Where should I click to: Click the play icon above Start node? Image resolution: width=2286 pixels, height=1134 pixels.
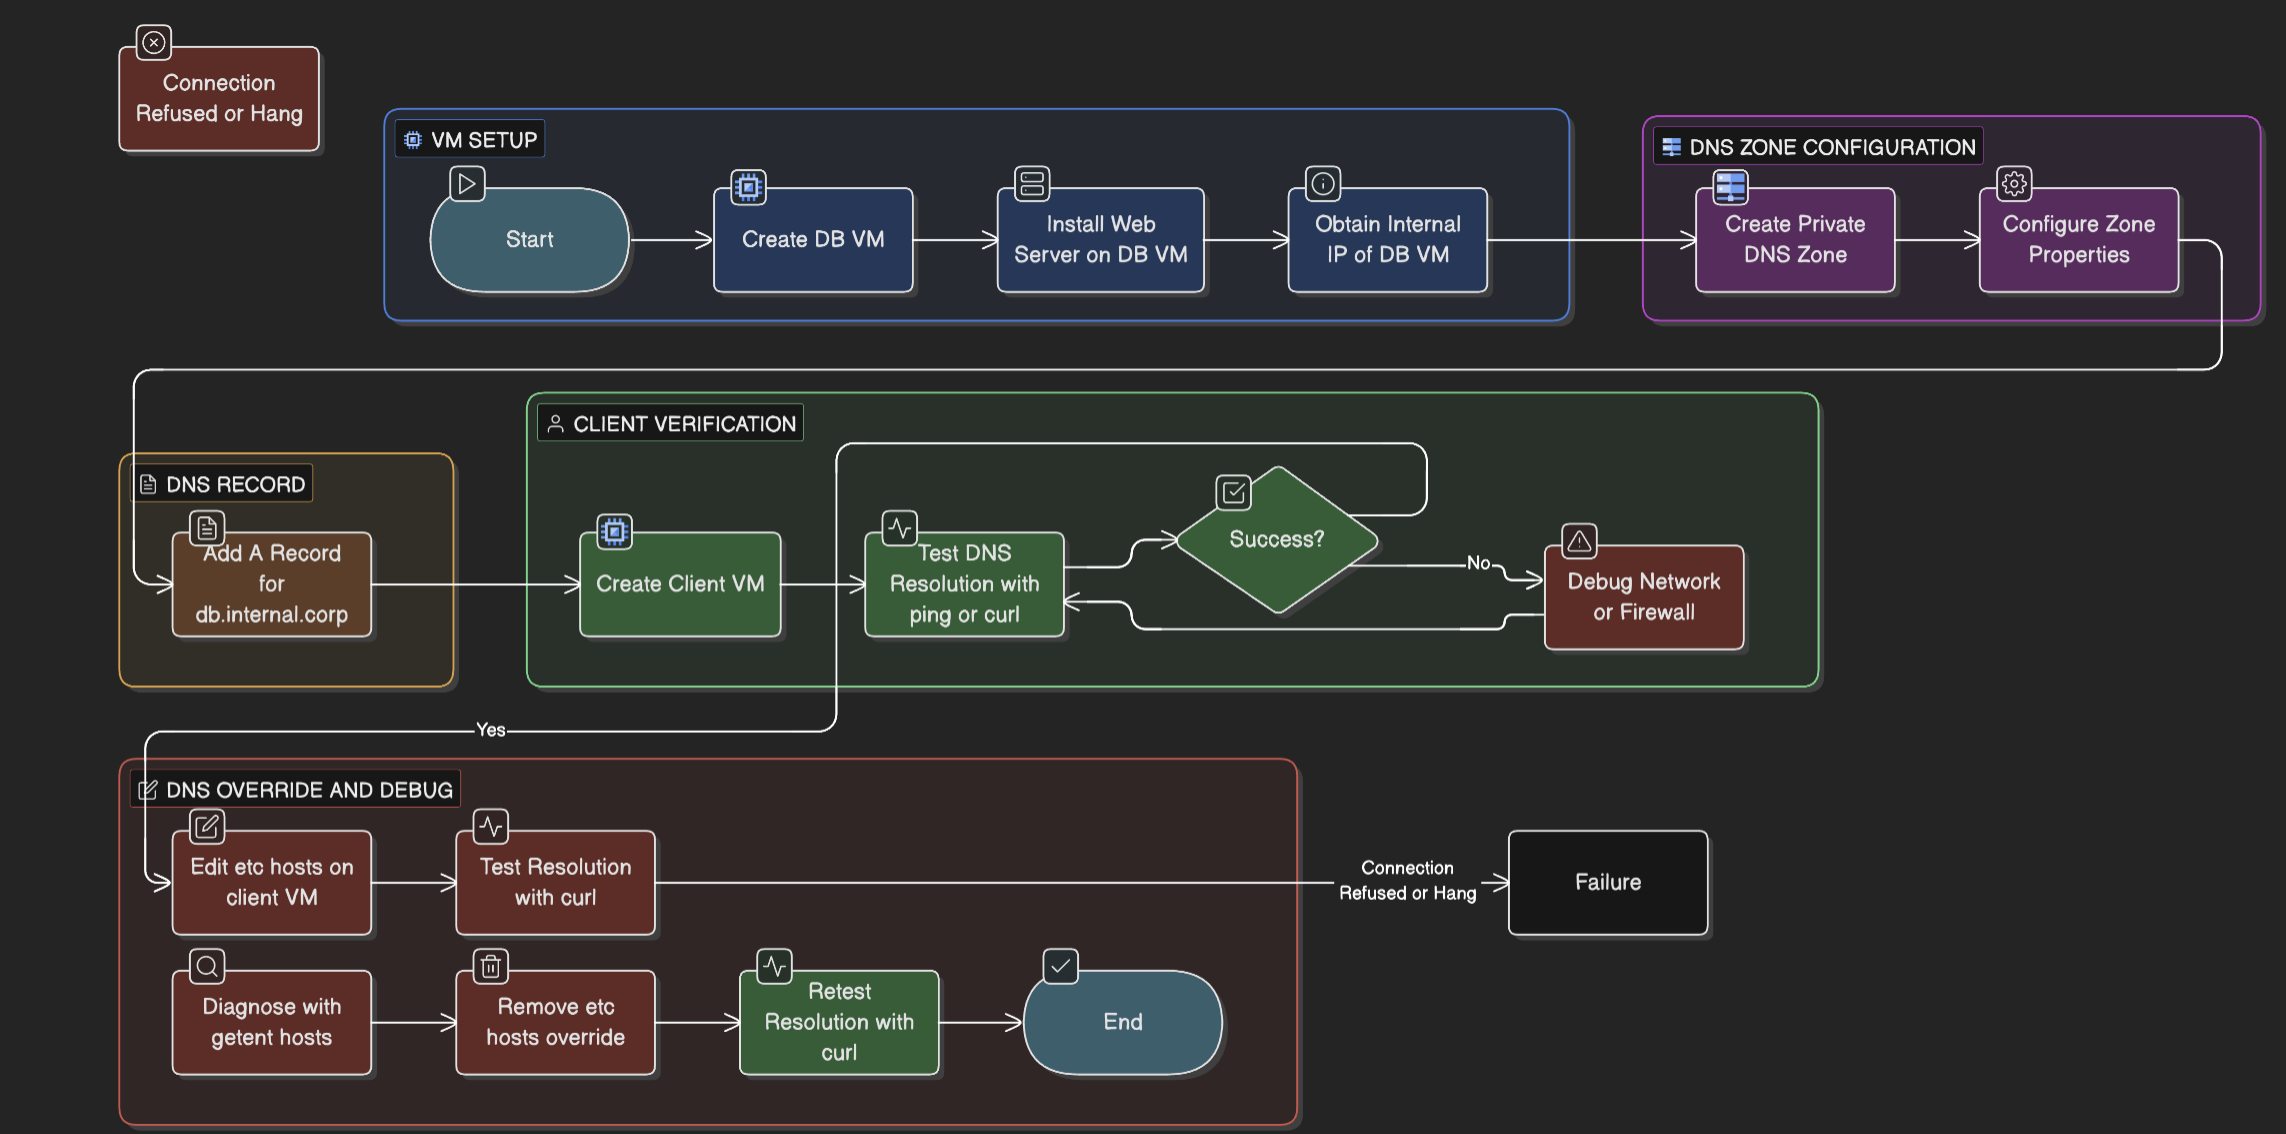(467, 184)
